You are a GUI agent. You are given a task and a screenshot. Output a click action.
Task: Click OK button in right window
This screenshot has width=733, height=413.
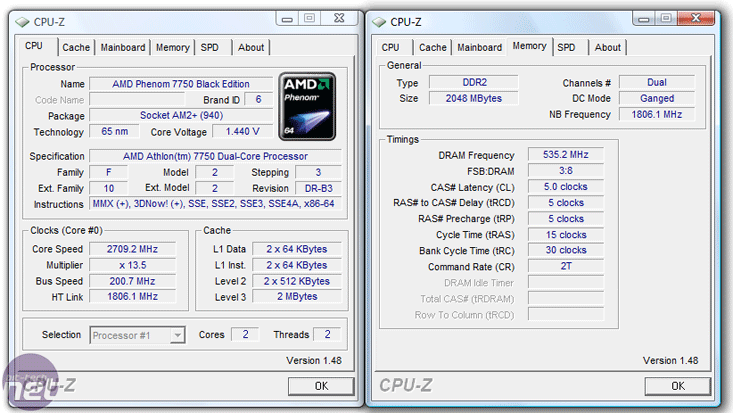pos(678,386)
